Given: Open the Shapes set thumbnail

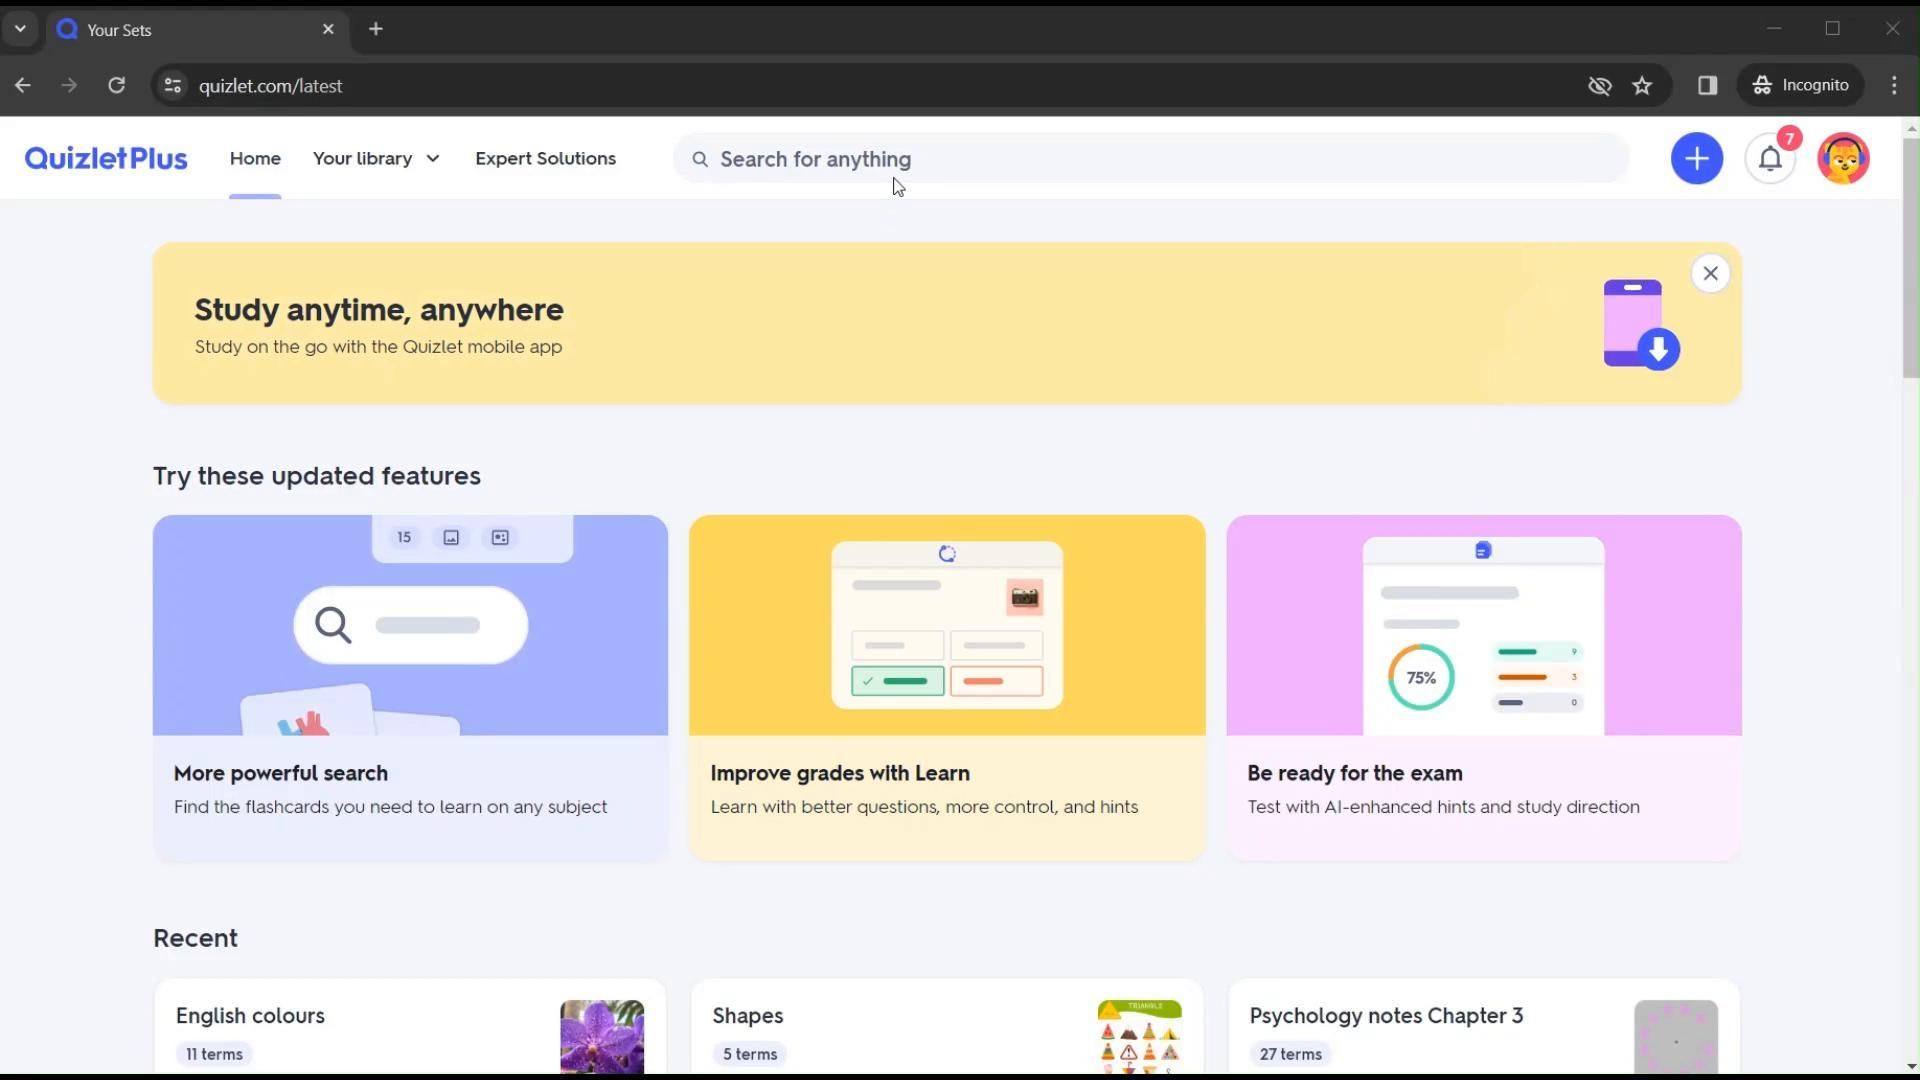Looking at the screenshot, I should pos(1139,1036).
